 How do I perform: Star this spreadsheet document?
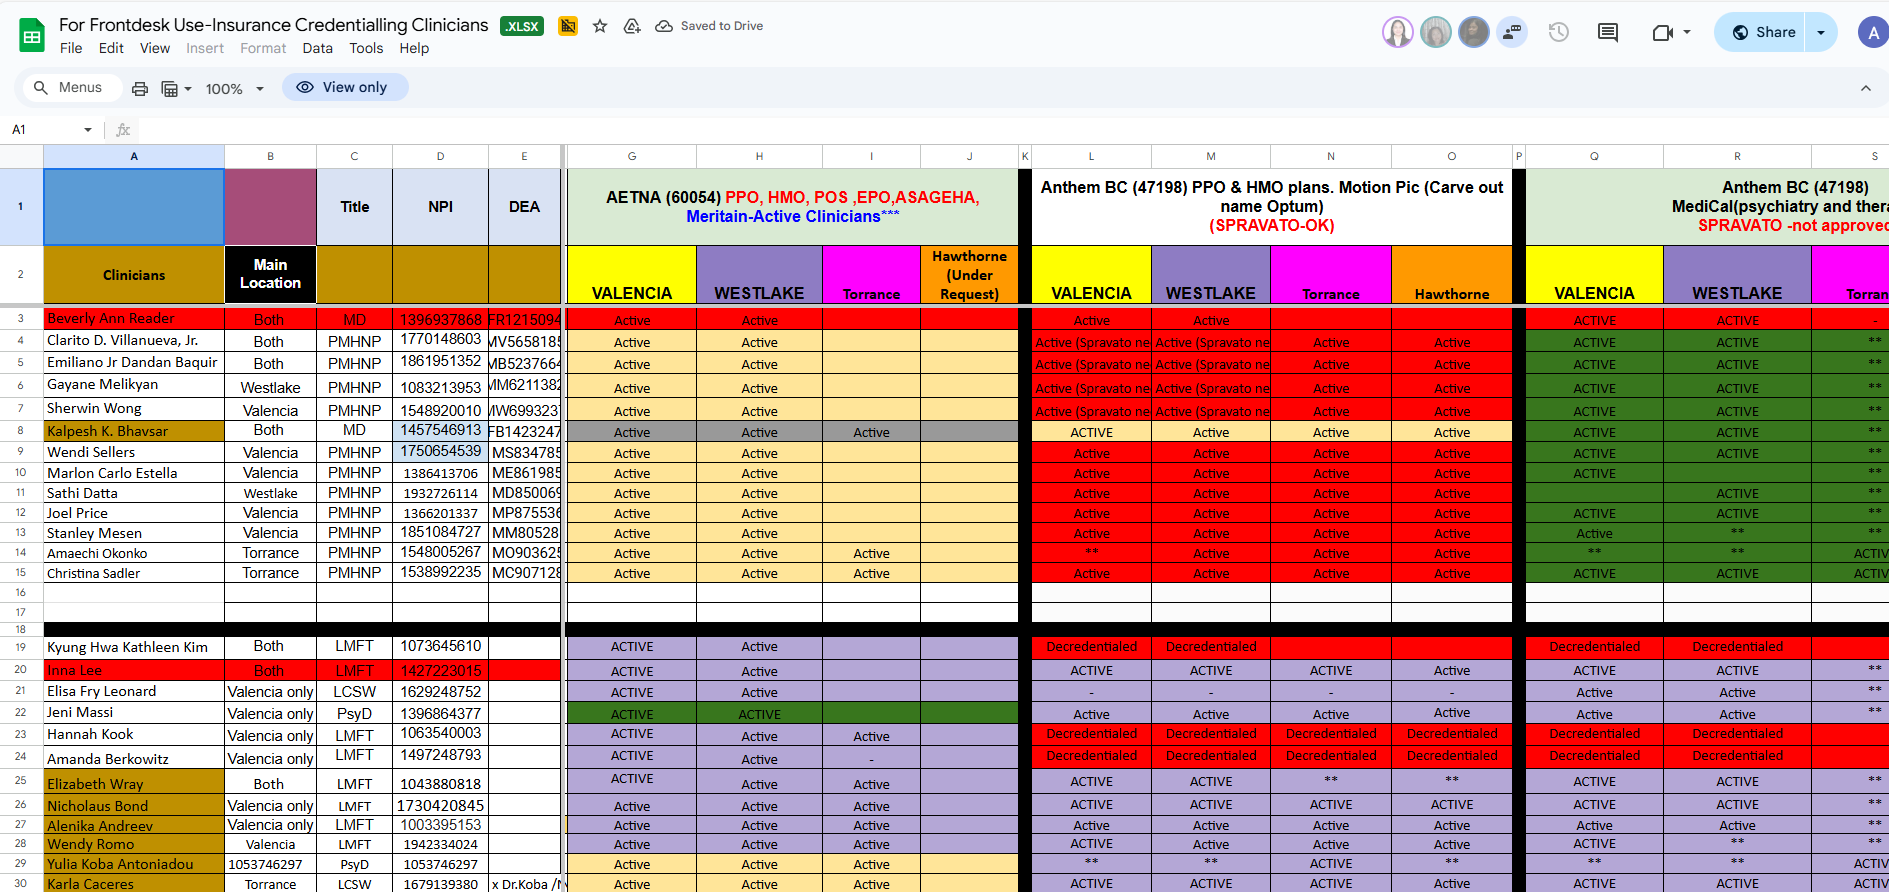pyautogui.click(x=600, y=26)
